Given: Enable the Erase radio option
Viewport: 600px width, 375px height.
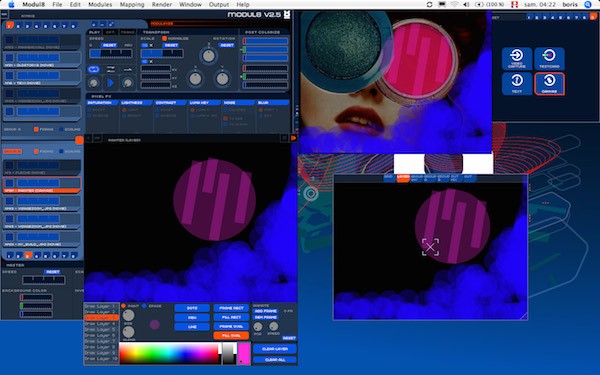Looking at the screenshot, I should click(144, 306).
